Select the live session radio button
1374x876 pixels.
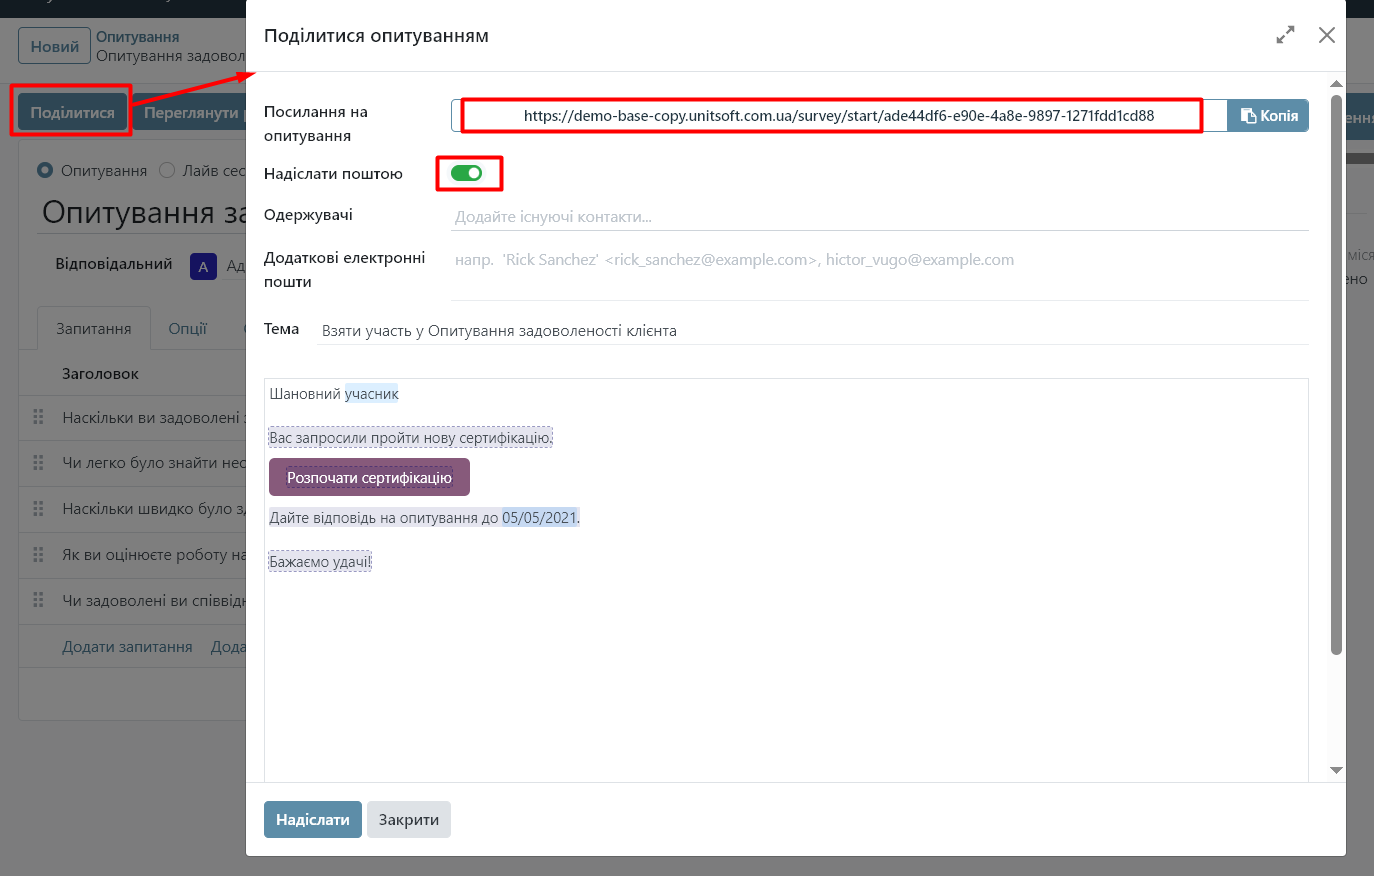167,171
